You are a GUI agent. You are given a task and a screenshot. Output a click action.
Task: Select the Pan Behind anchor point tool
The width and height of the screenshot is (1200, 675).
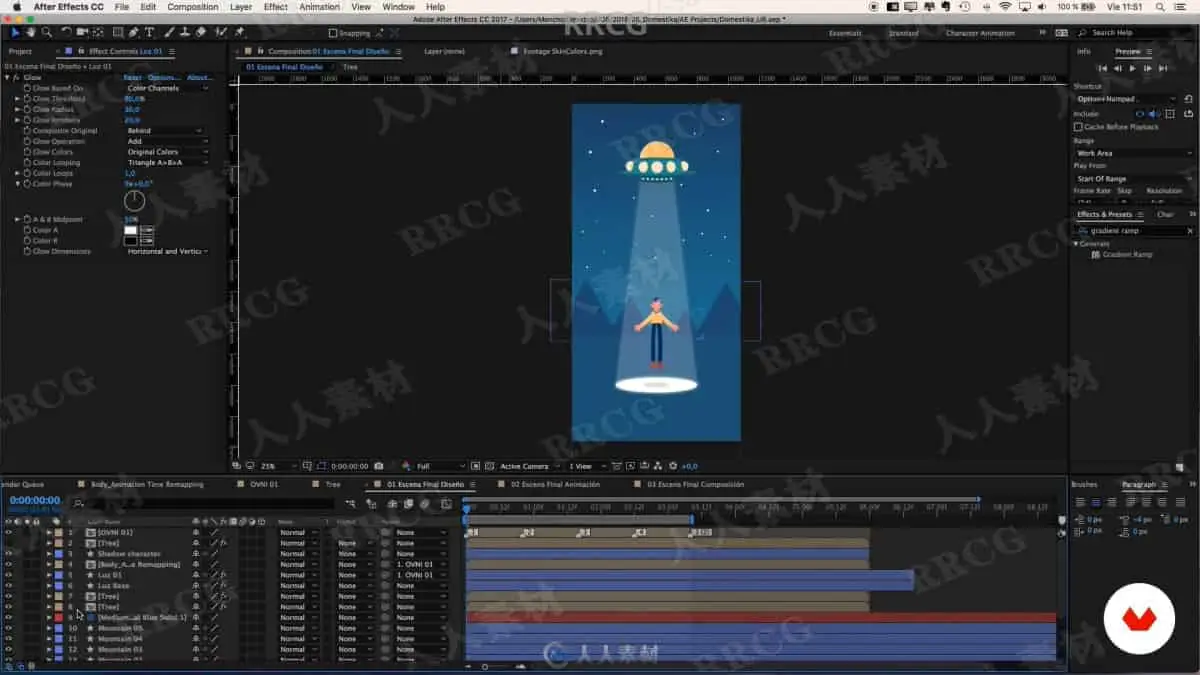pyautogui.click(x=99, y=32)
